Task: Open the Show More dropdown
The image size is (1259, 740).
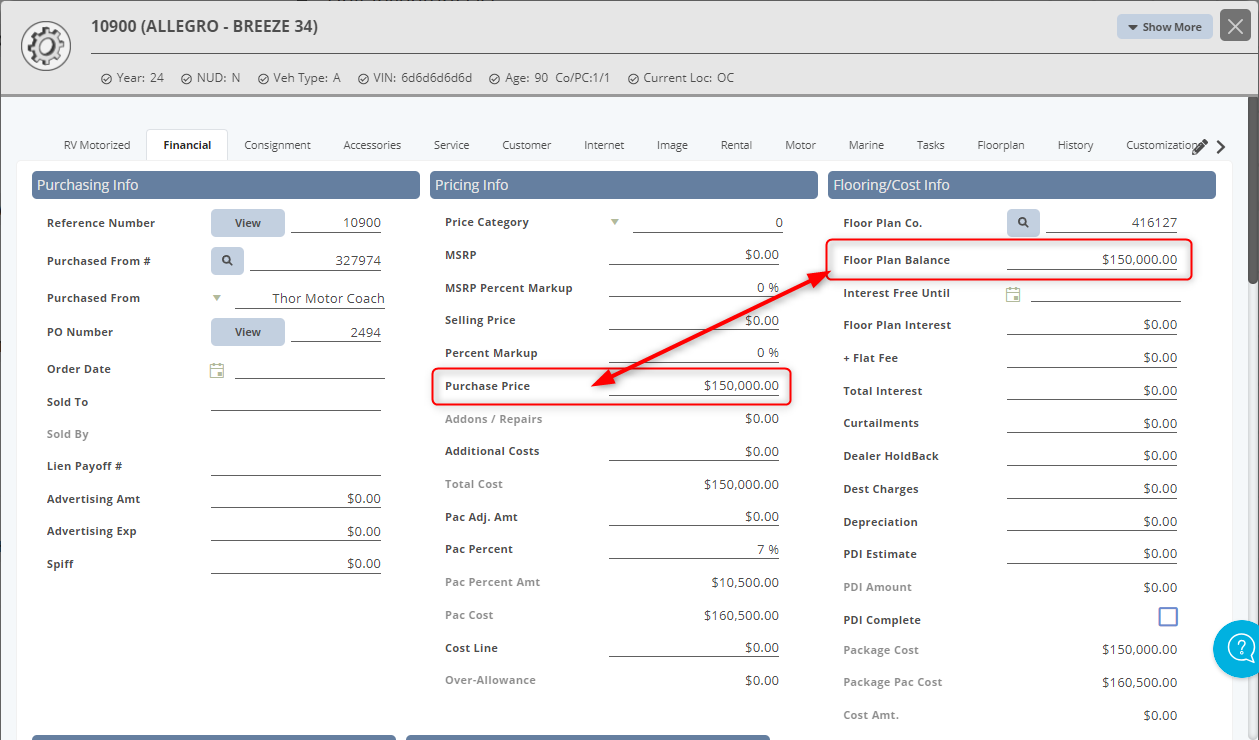Action: [x=1164, y=26]
